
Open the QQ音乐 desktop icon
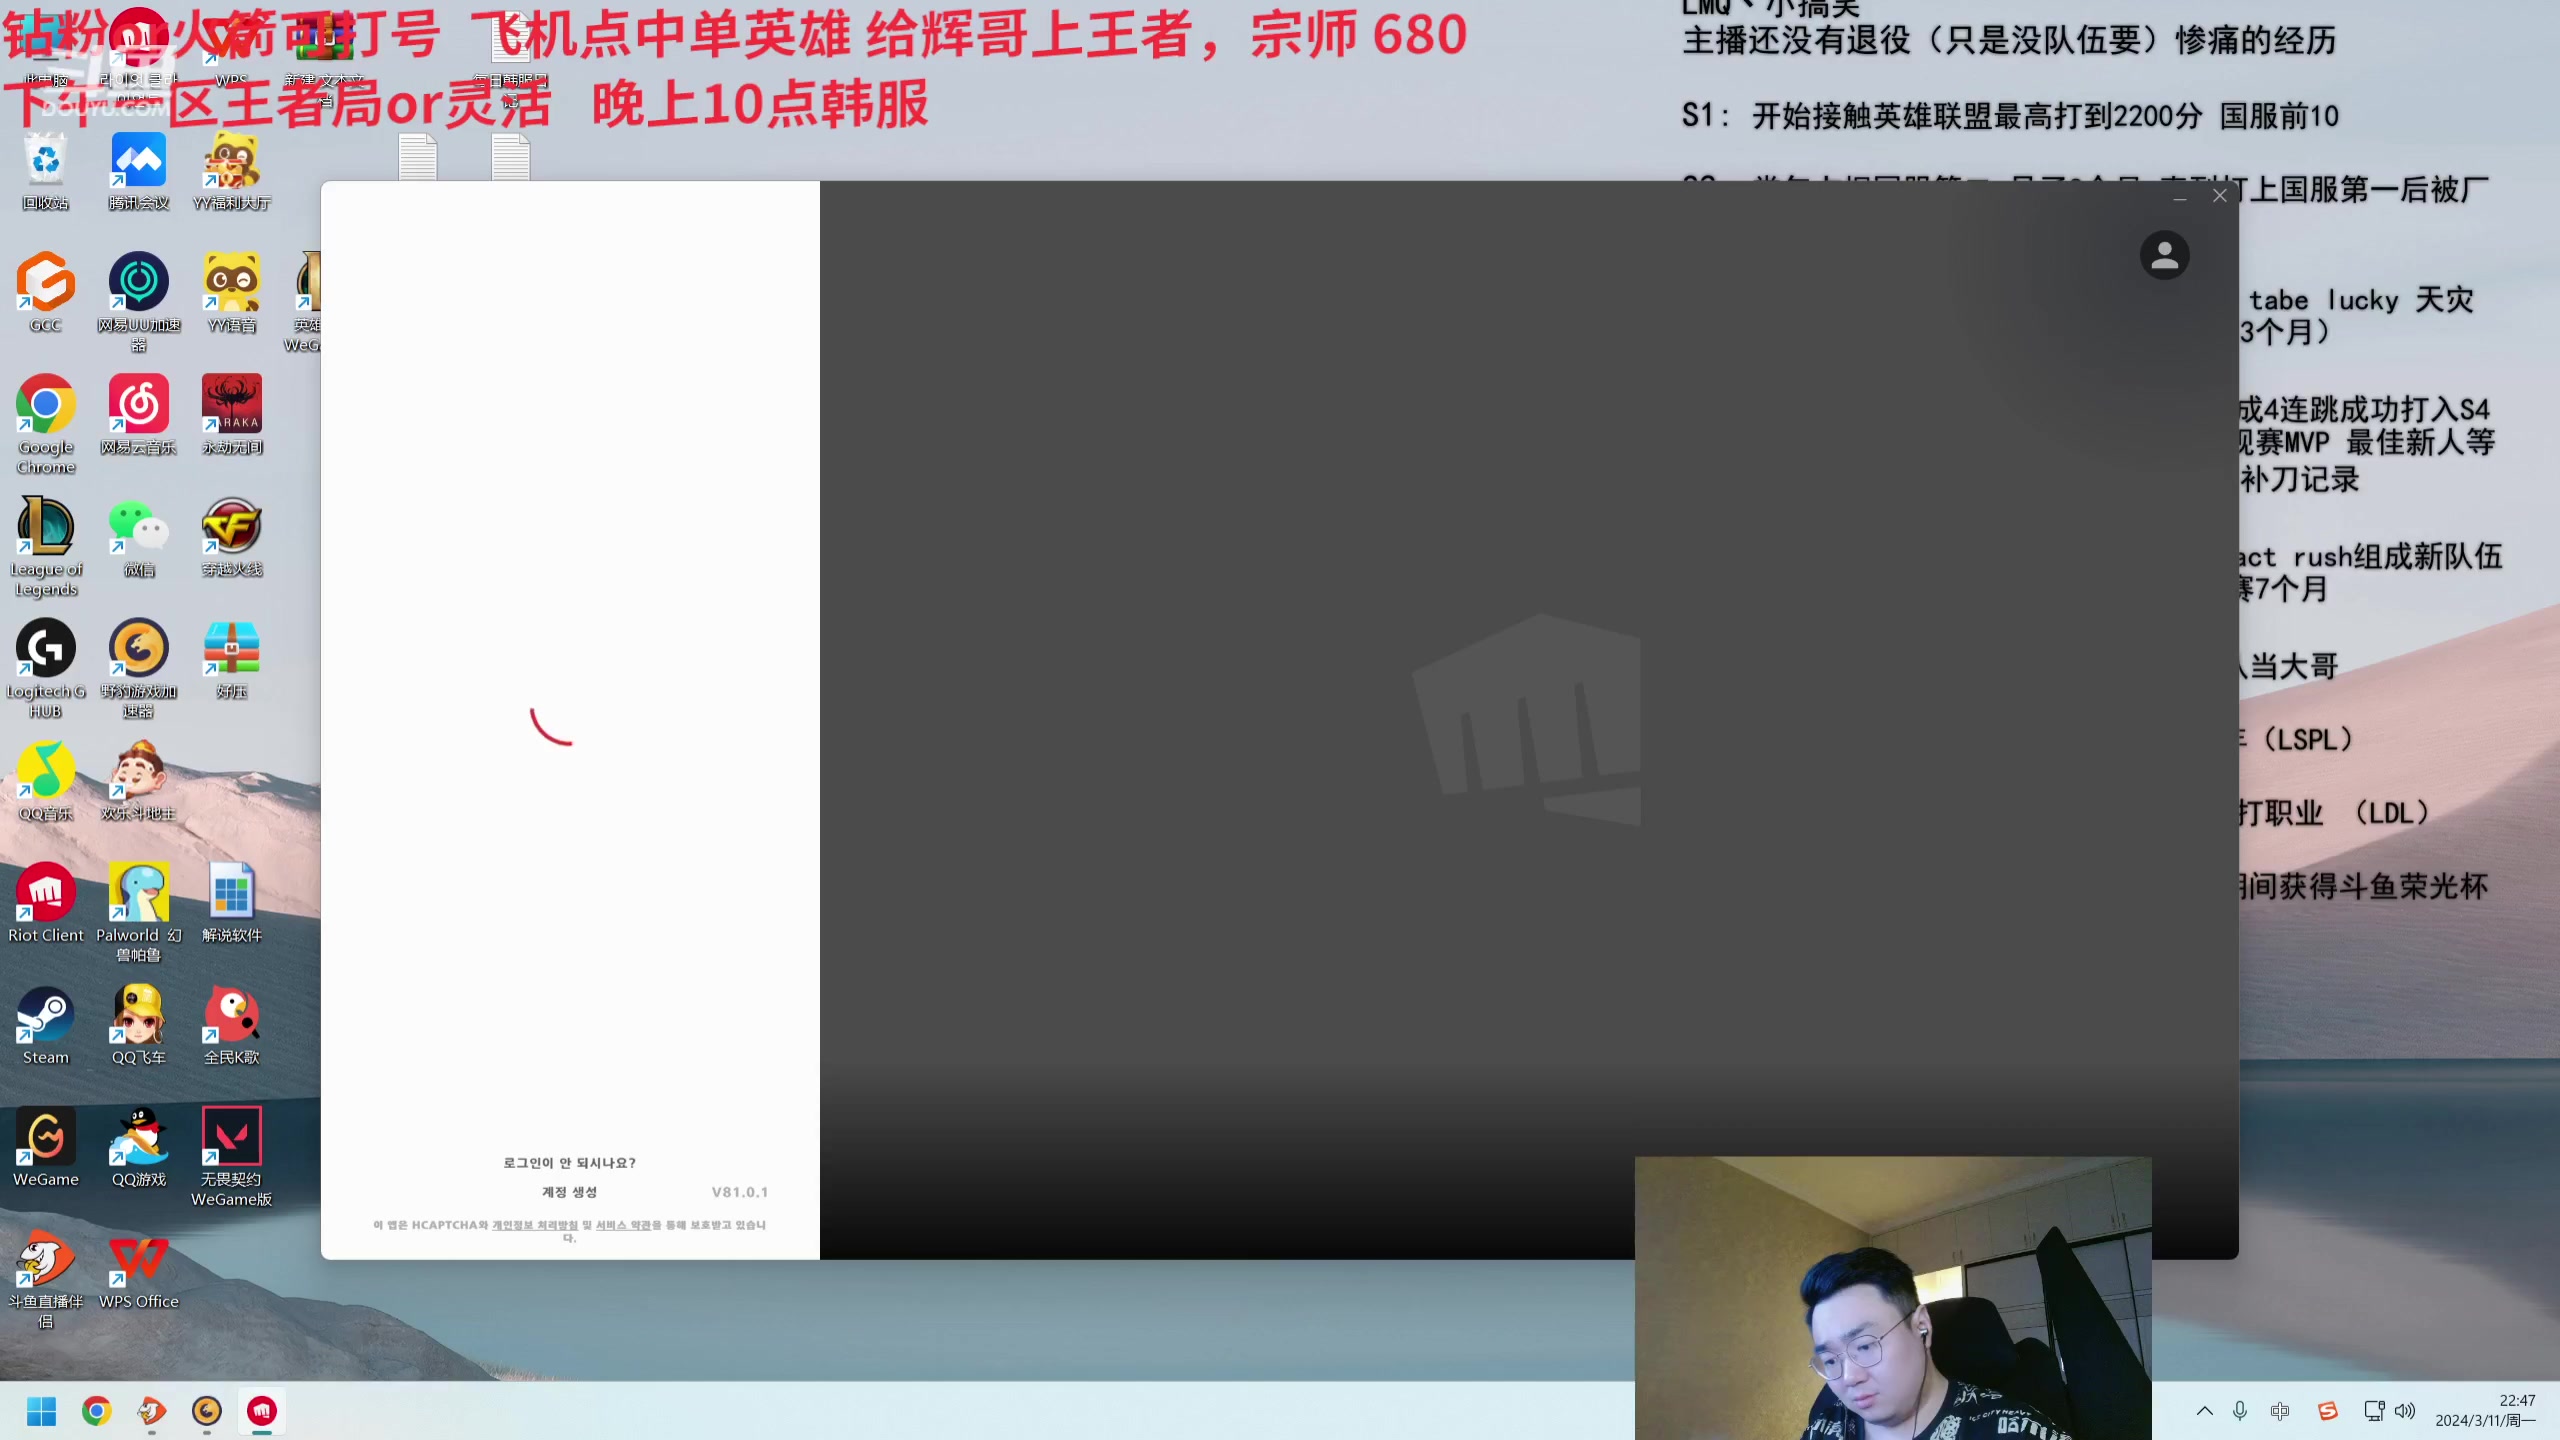coord(46,781)
